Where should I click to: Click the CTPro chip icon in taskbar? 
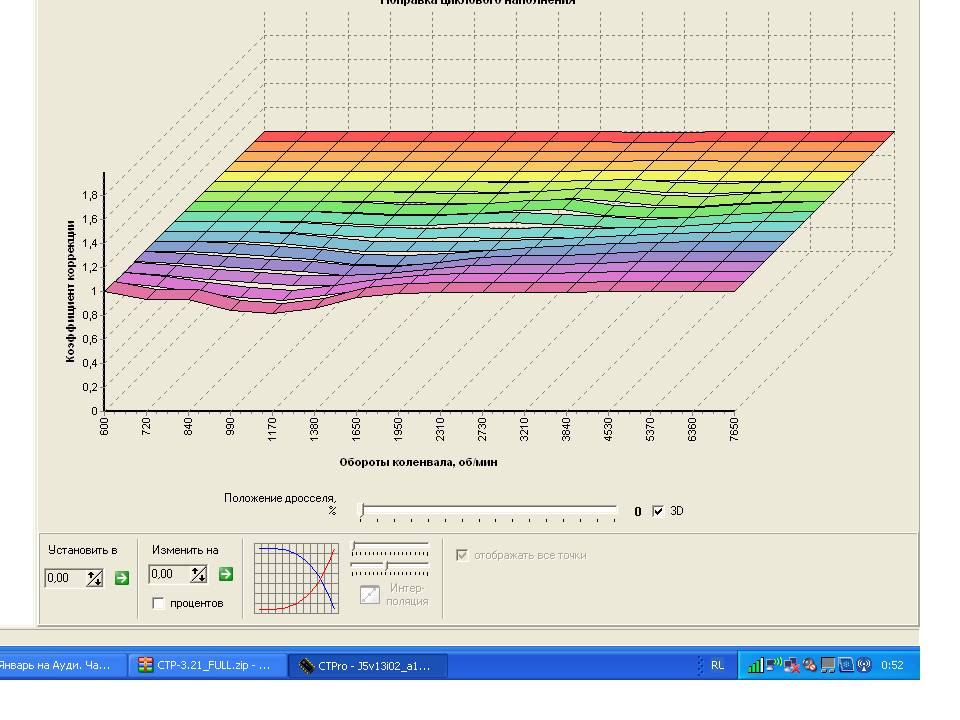[306, 666]
